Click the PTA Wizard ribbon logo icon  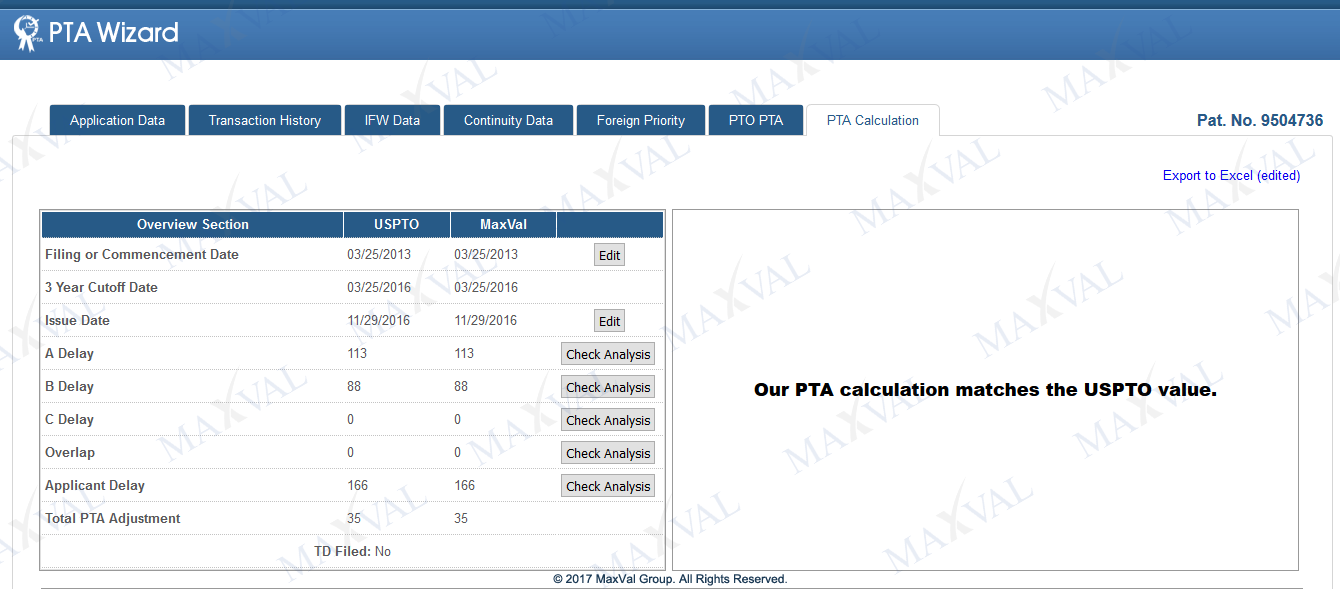coord(27,33)
